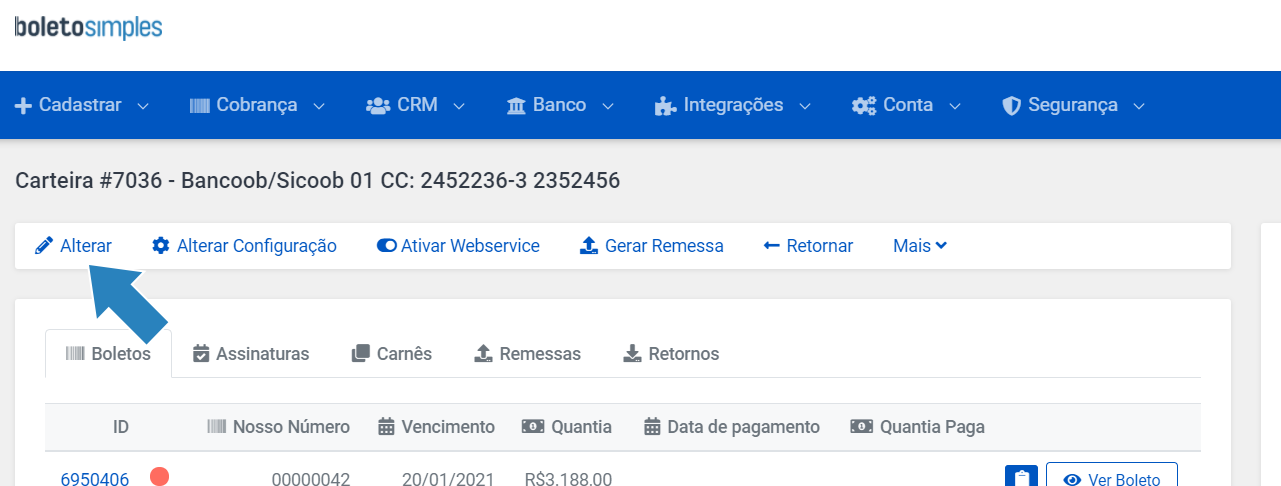This screenshot has width=1281, height=486.
Task: Switch to the Remessas tab
Action: (527, 353)
